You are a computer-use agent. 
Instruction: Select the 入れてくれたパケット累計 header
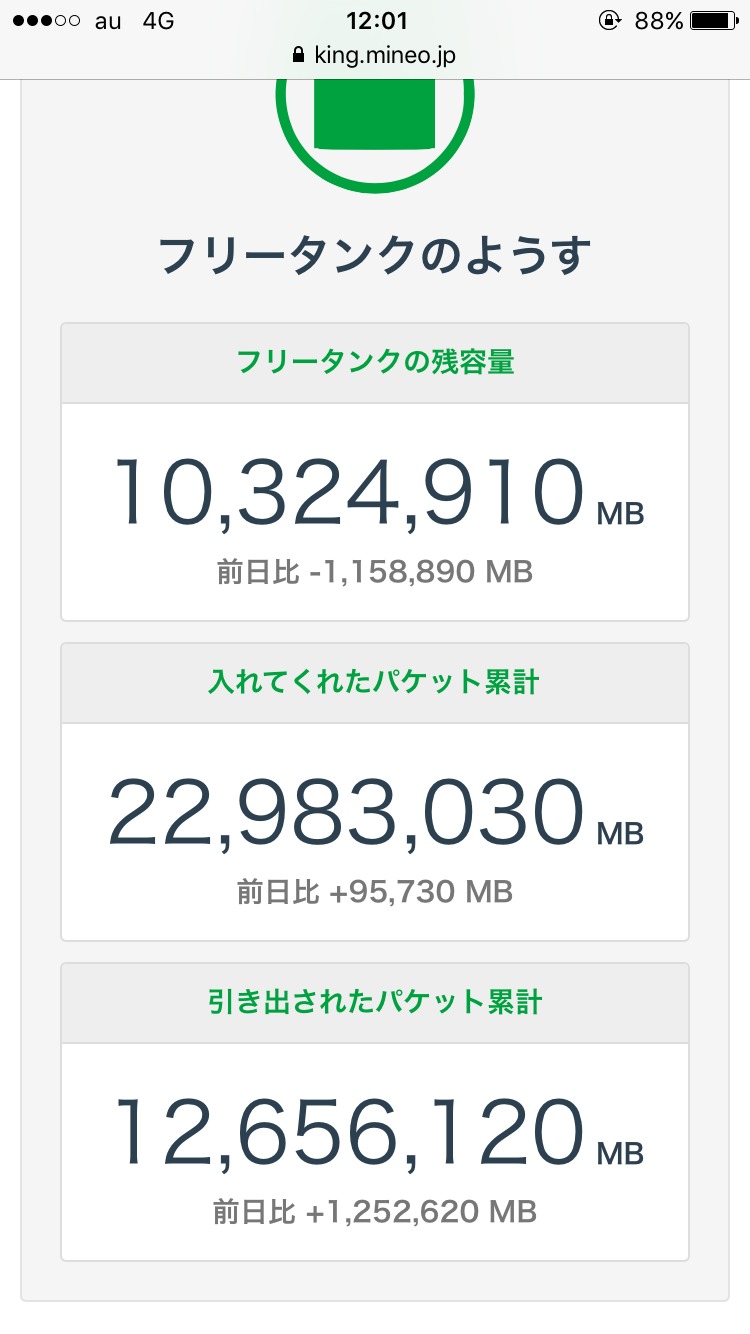(x=375, y=682)
